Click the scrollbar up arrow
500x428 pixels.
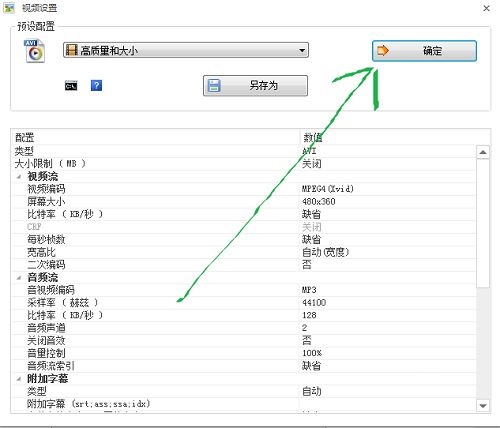click(483, 152)
